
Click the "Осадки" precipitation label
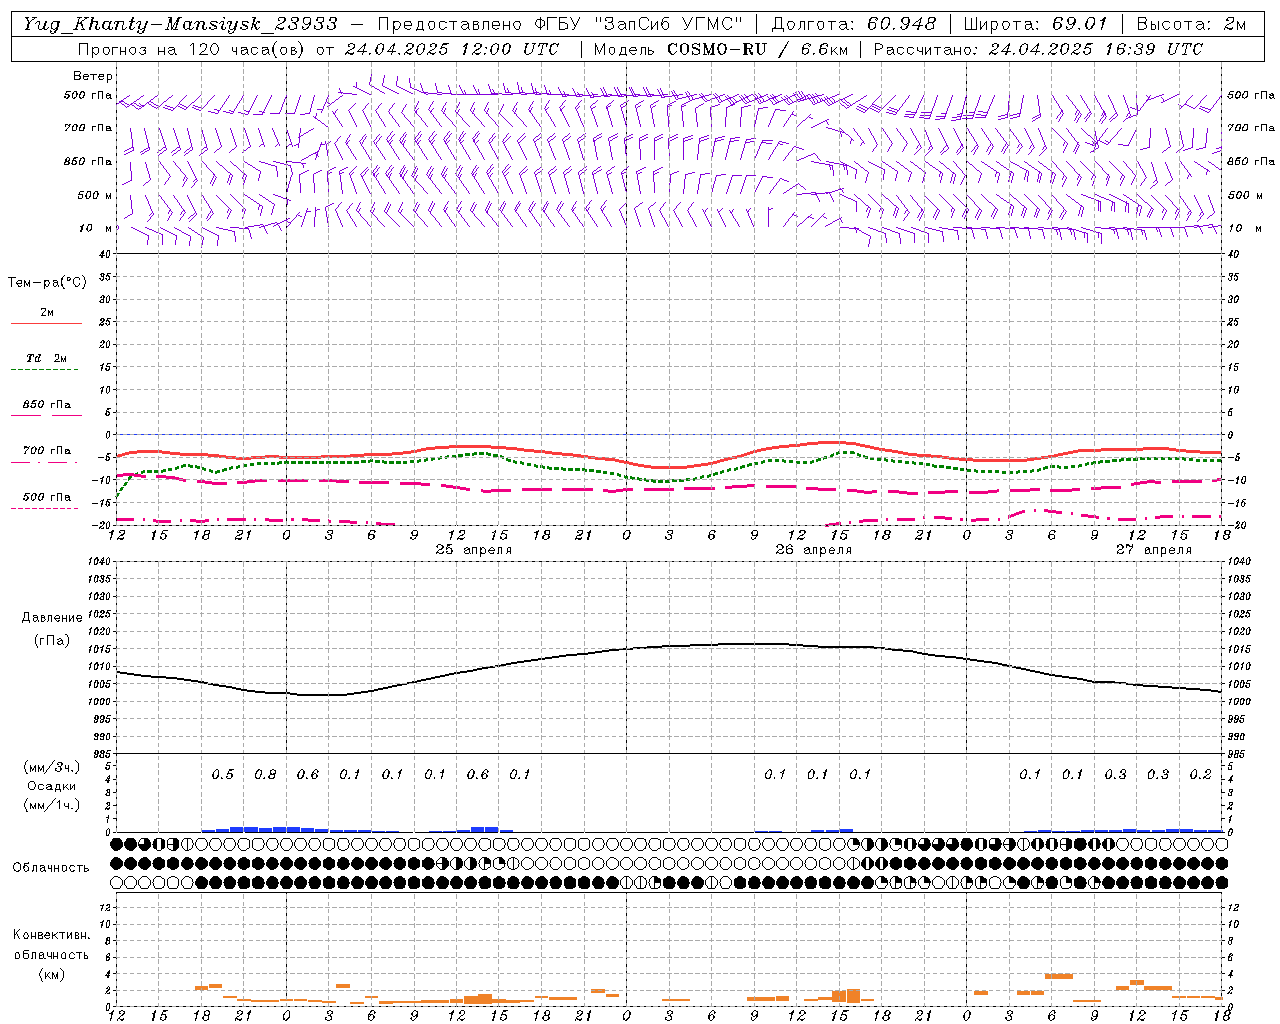coord(53,786)
